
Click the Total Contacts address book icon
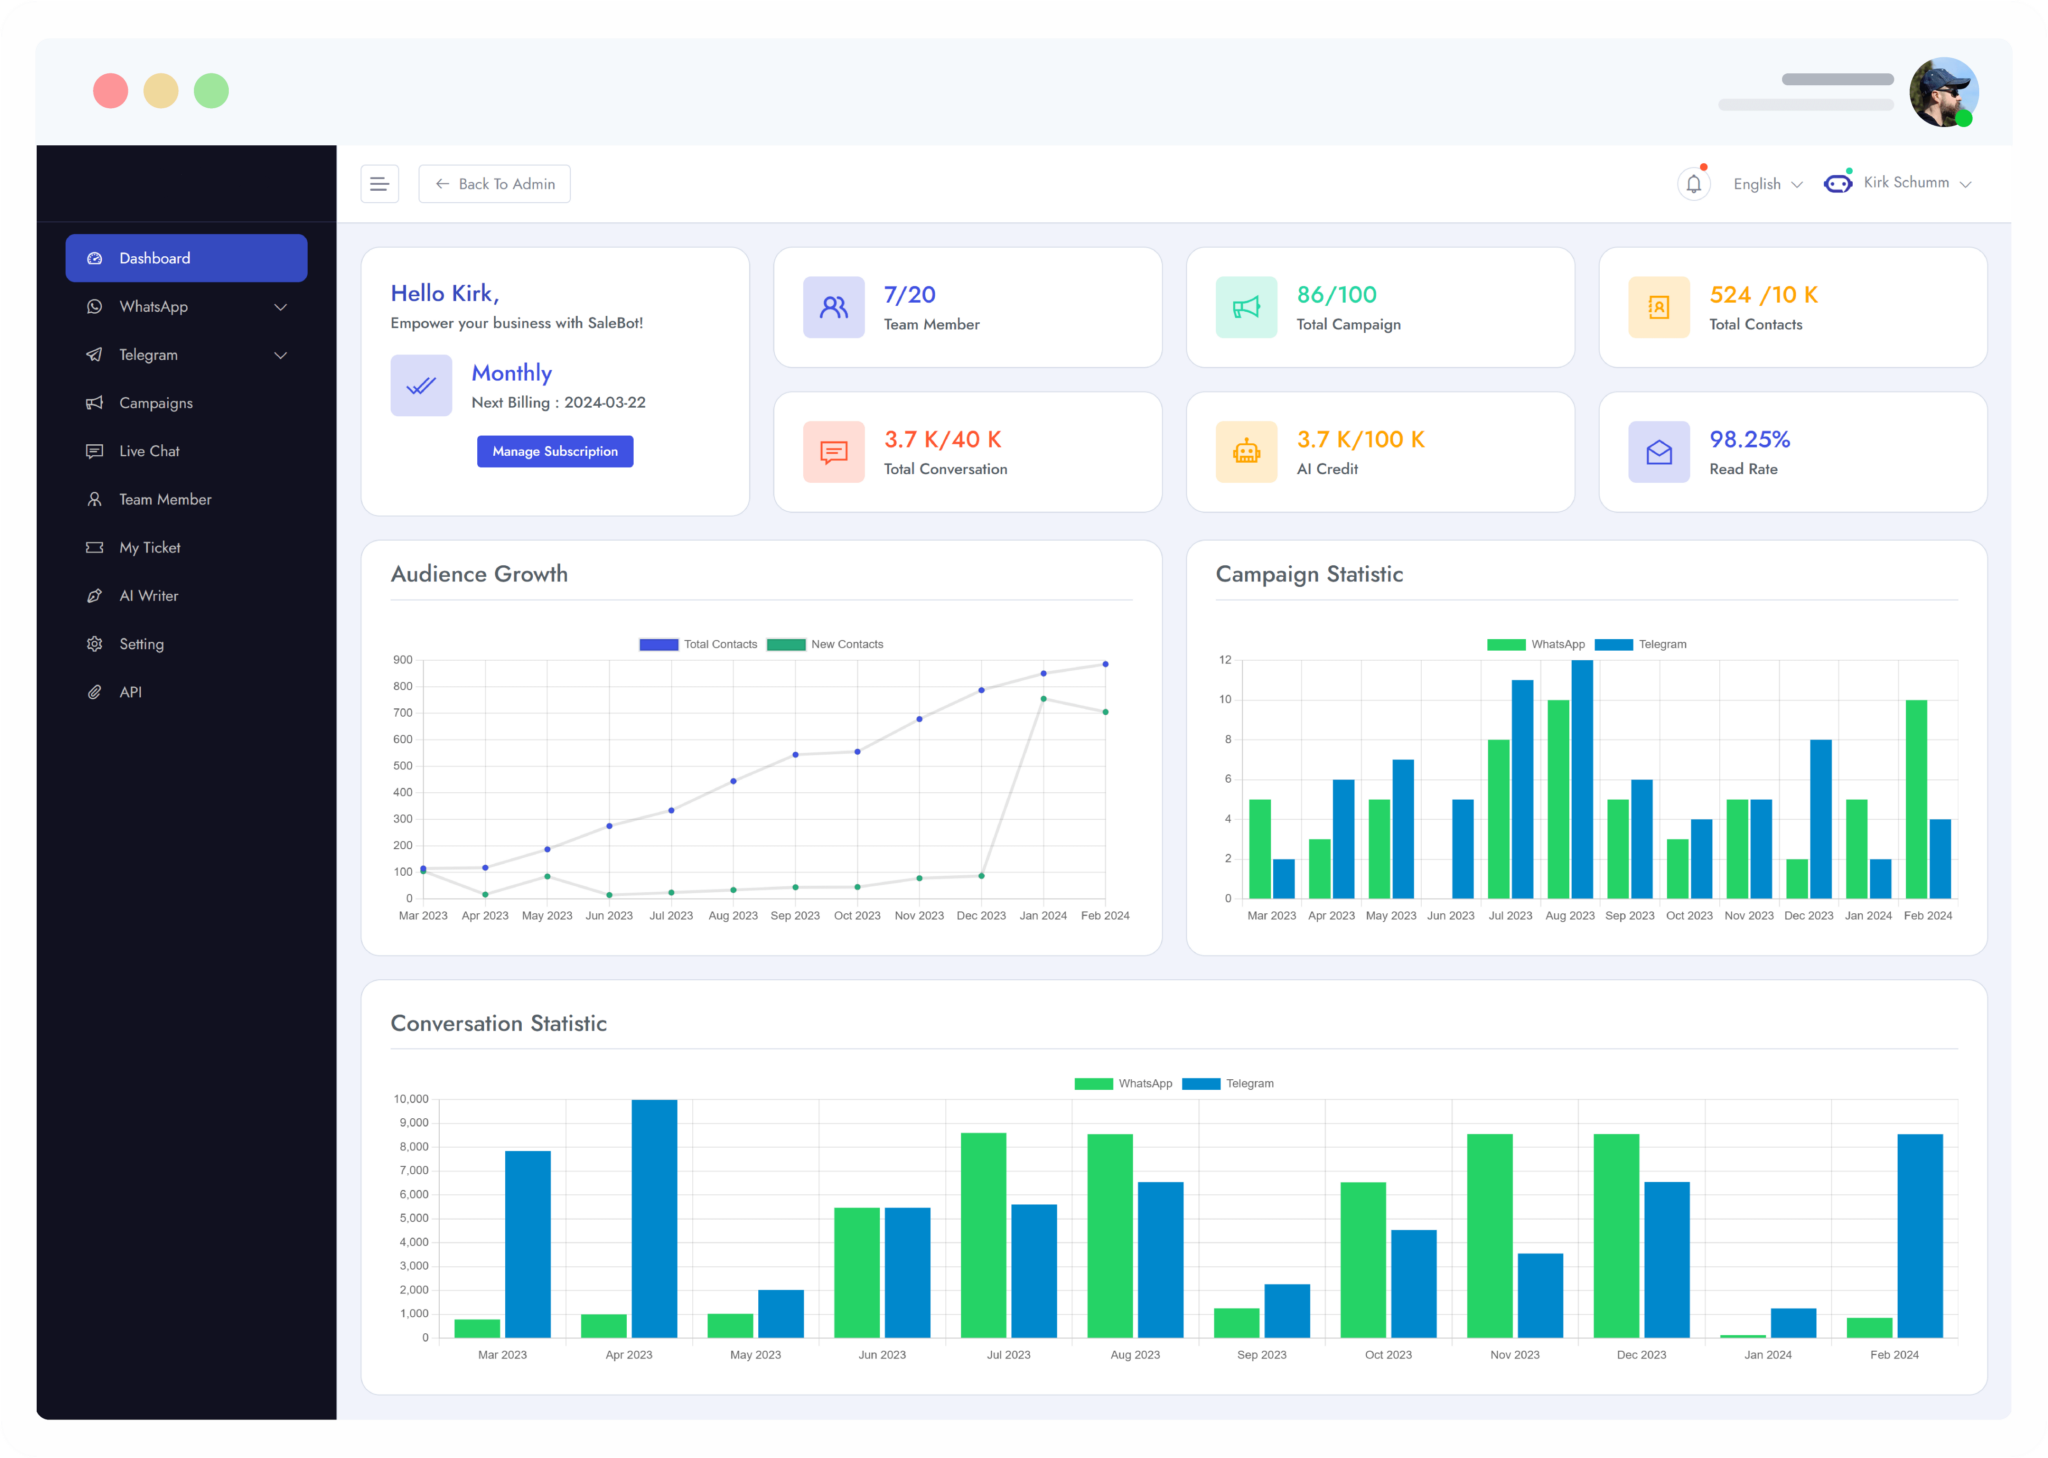point(1659,307)
